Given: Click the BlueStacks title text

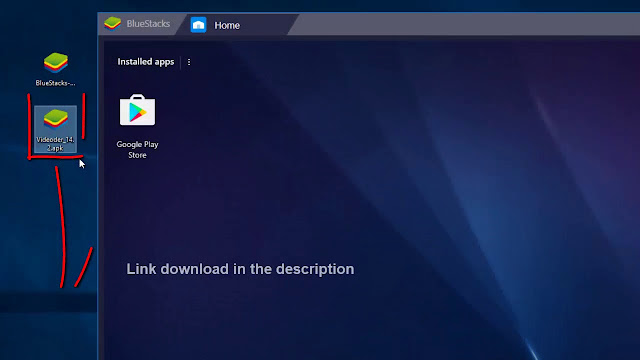Looking at the screenshot, I should [x=148, y=24].
